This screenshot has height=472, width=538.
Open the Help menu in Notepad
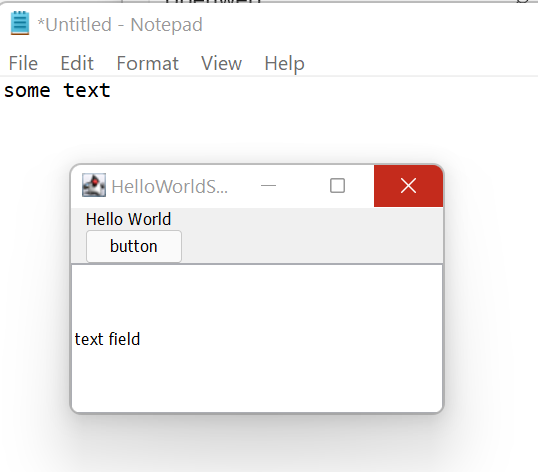click(x=284, y=63)
